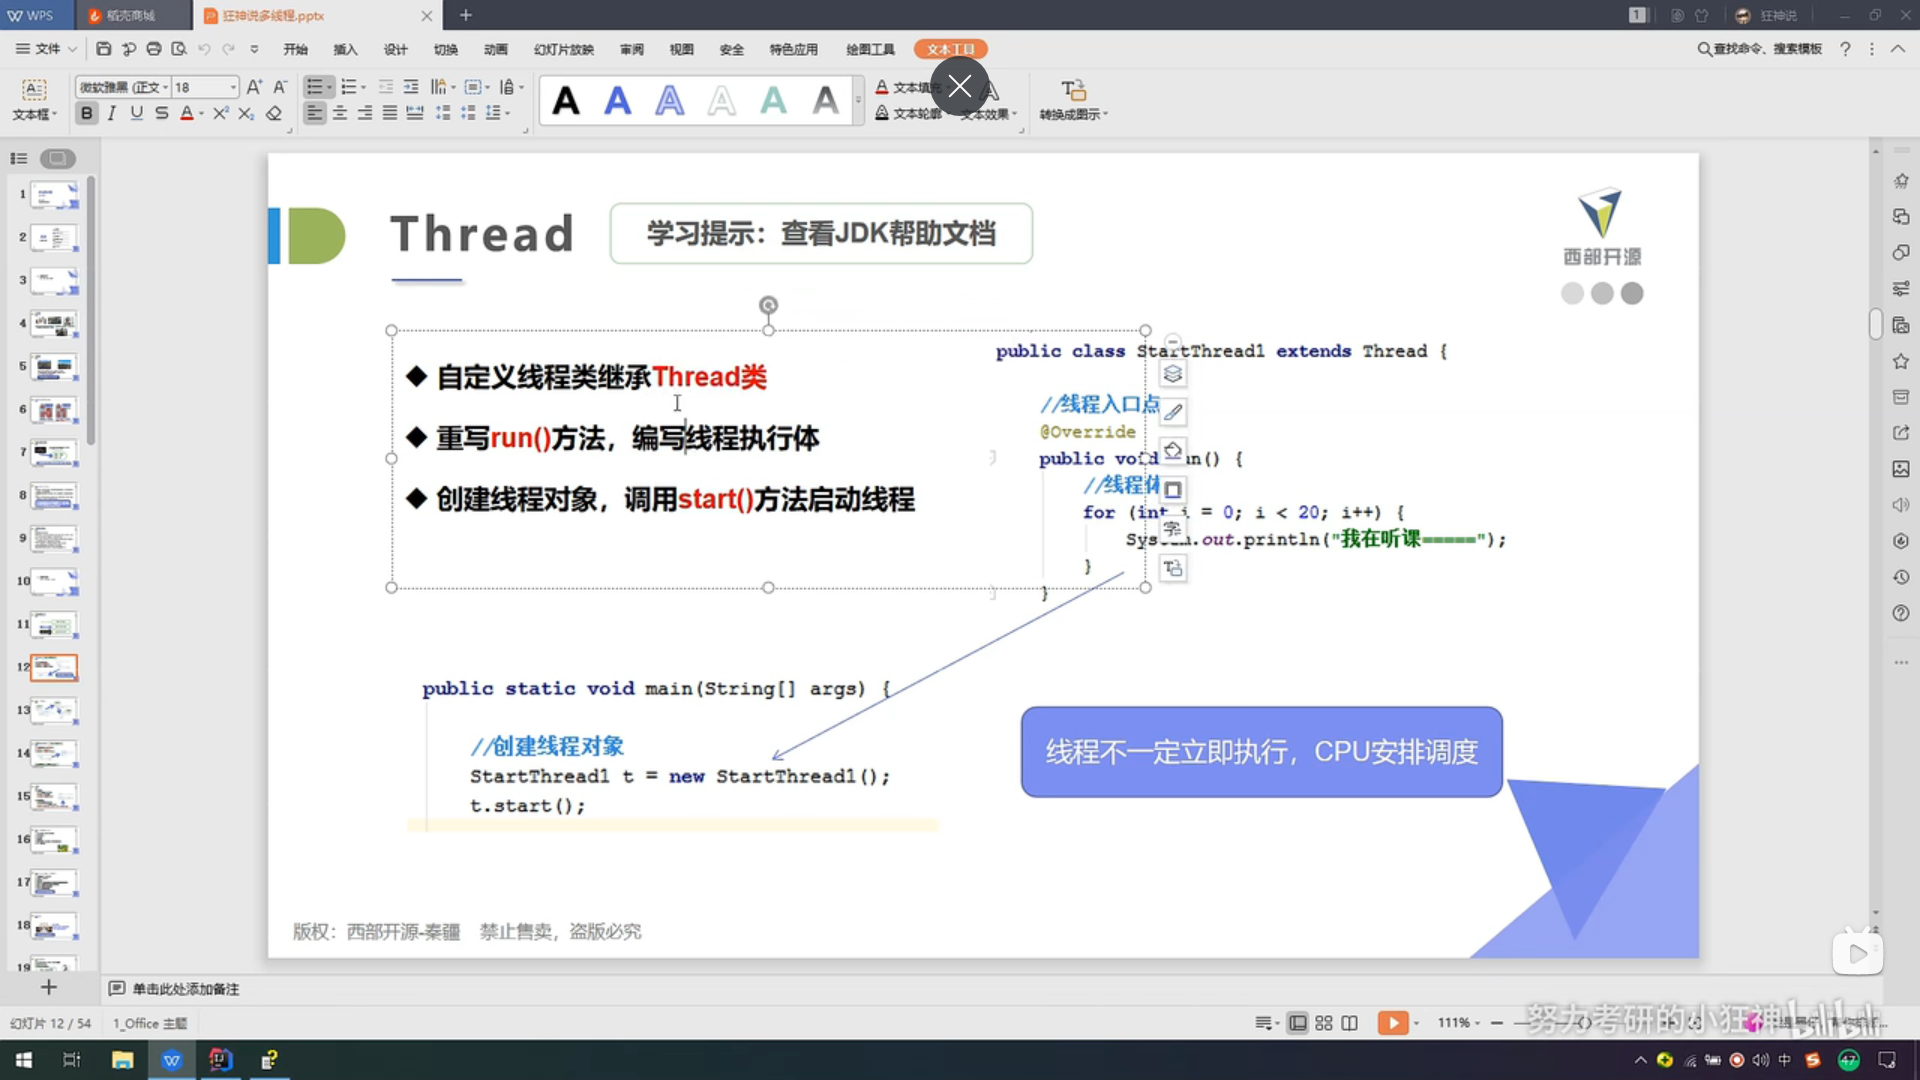Center align the text
The width and height of the screenshot is (1920, 1080).
[340, 113]
